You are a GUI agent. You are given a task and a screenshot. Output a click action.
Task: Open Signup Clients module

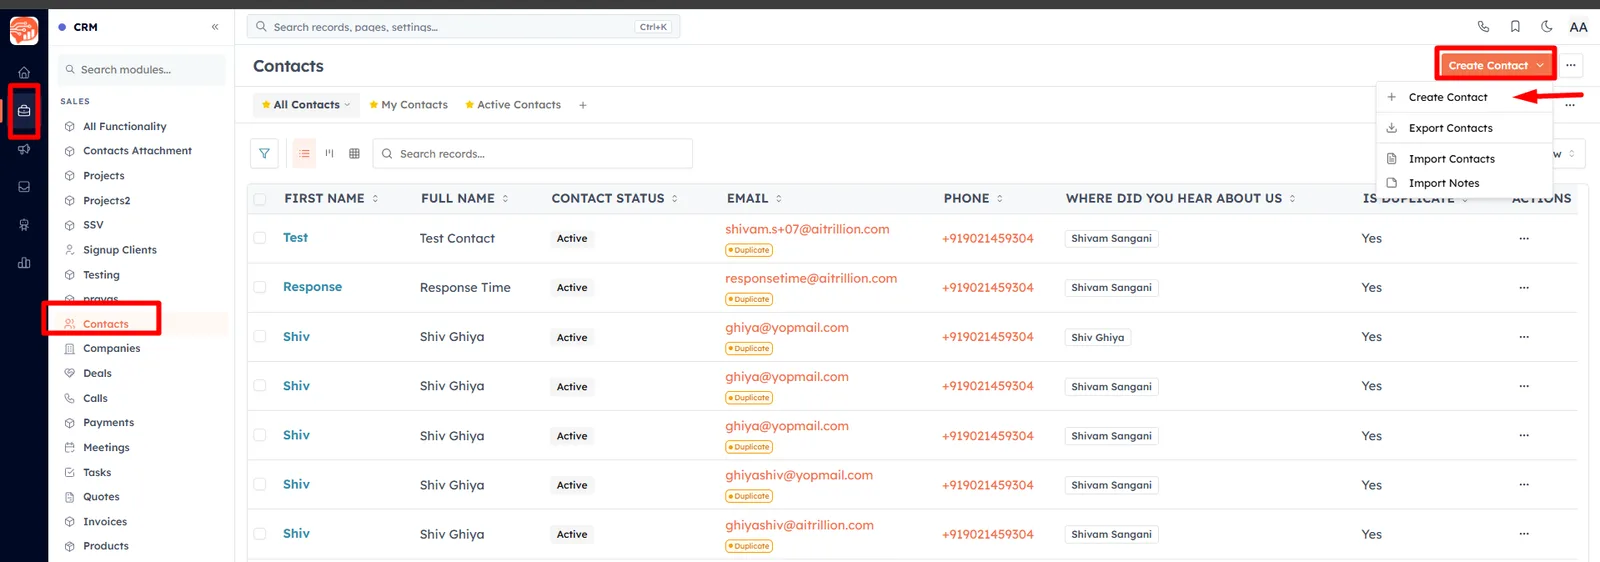click(x=120, y=250)
